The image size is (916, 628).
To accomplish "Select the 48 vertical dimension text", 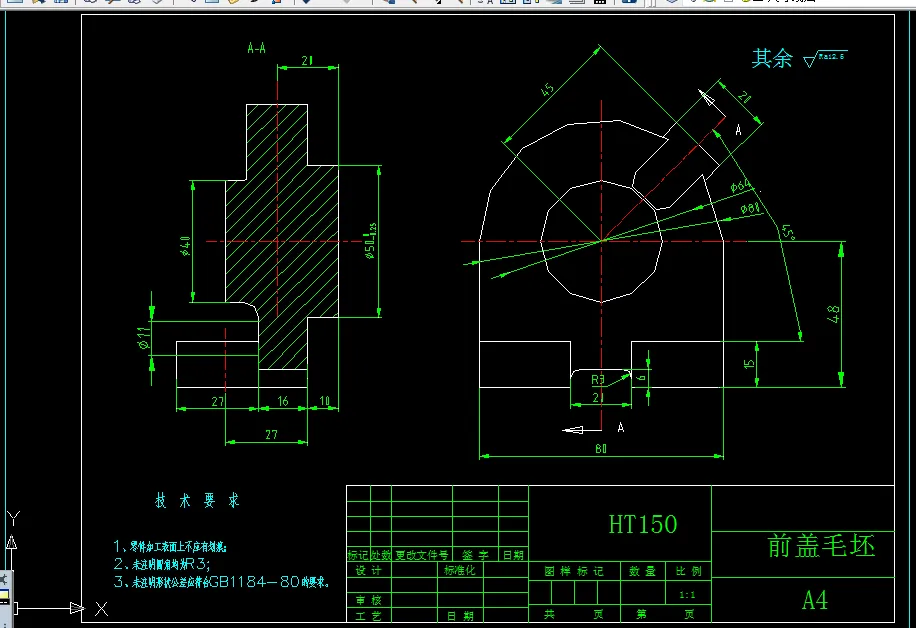I will click(834, 314).
